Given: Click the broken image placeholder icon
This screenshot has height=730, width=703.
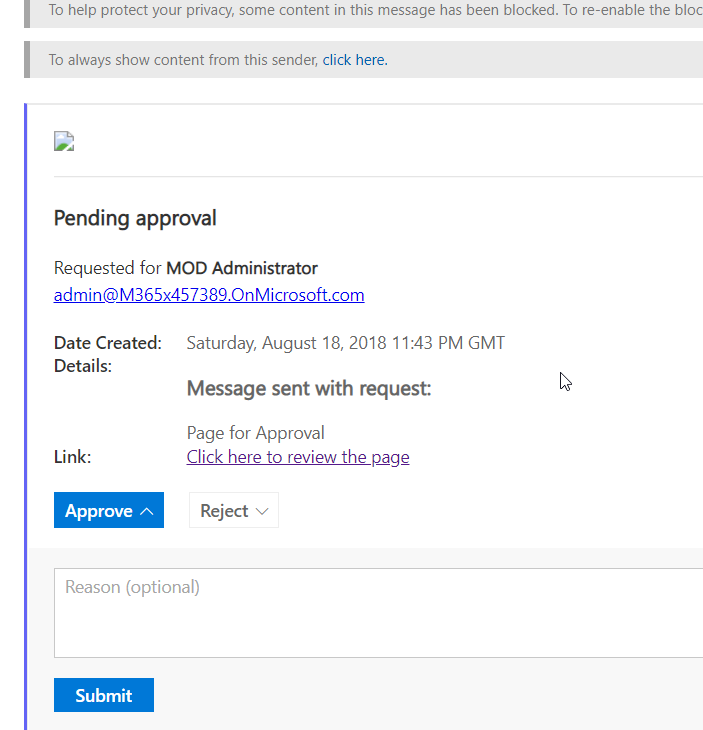Looking at the screenshot, I should click(64, 141).
